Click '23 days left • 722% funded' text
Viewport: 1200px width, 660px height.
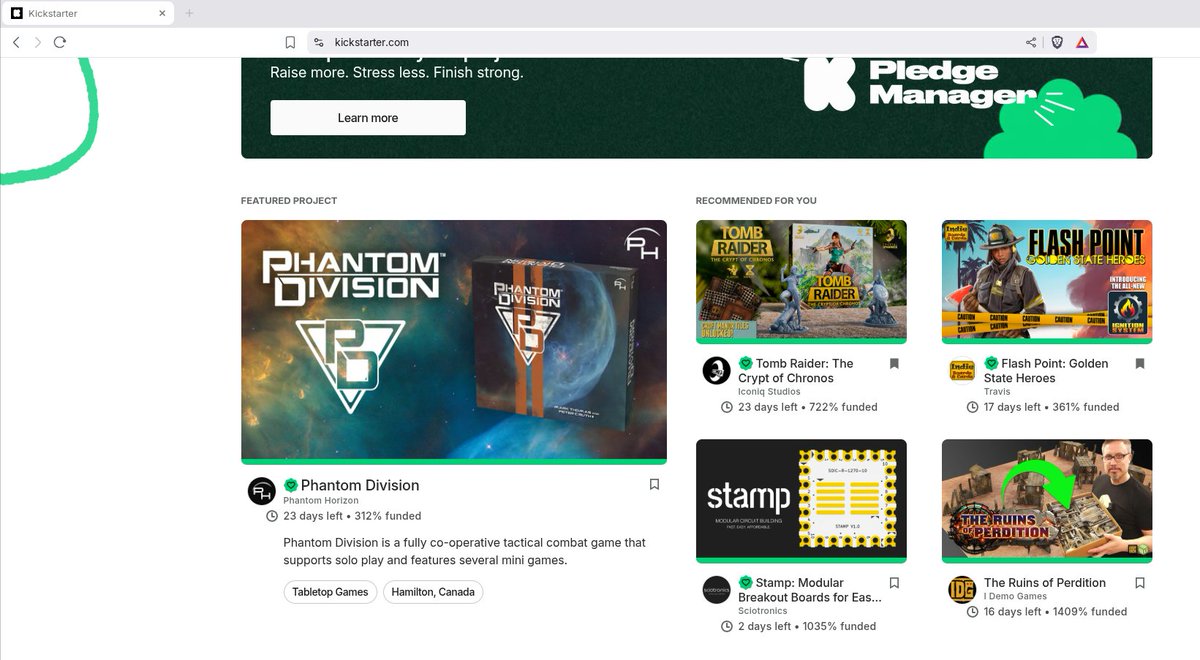(x=808, y=407)
